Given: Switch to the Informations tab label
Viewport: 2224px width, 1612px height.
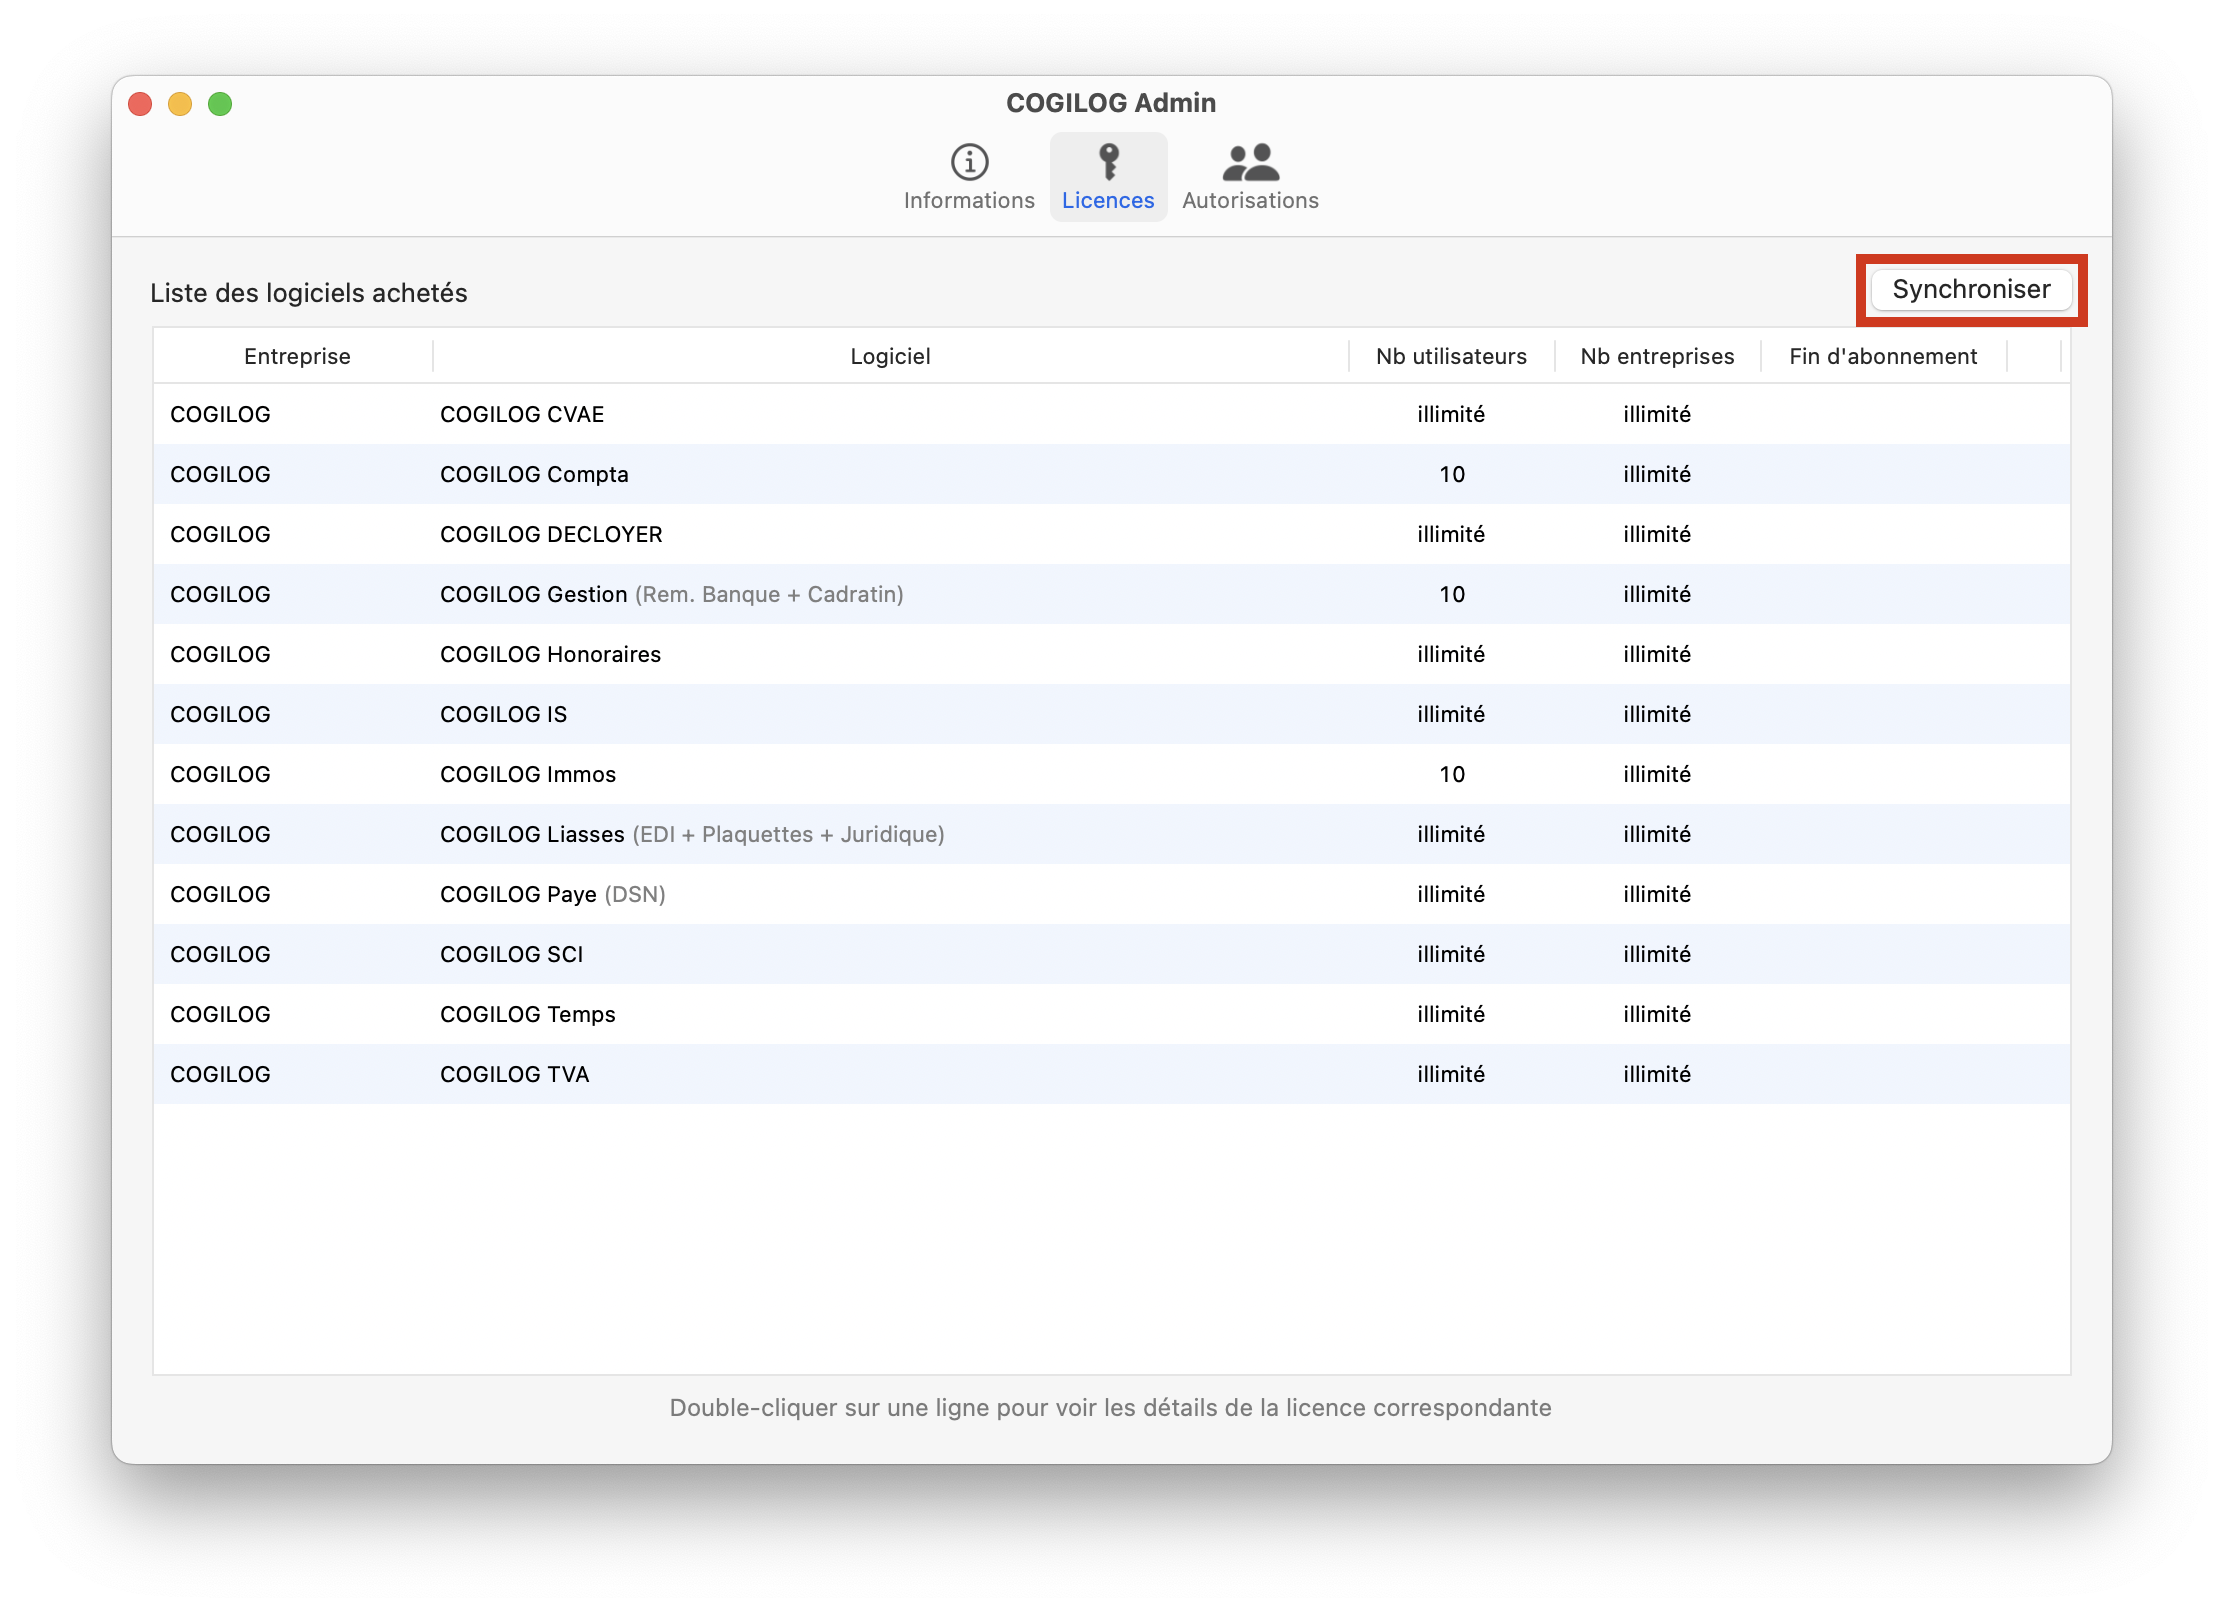Looking at the screenshot, I should click(x=969, y=200).
